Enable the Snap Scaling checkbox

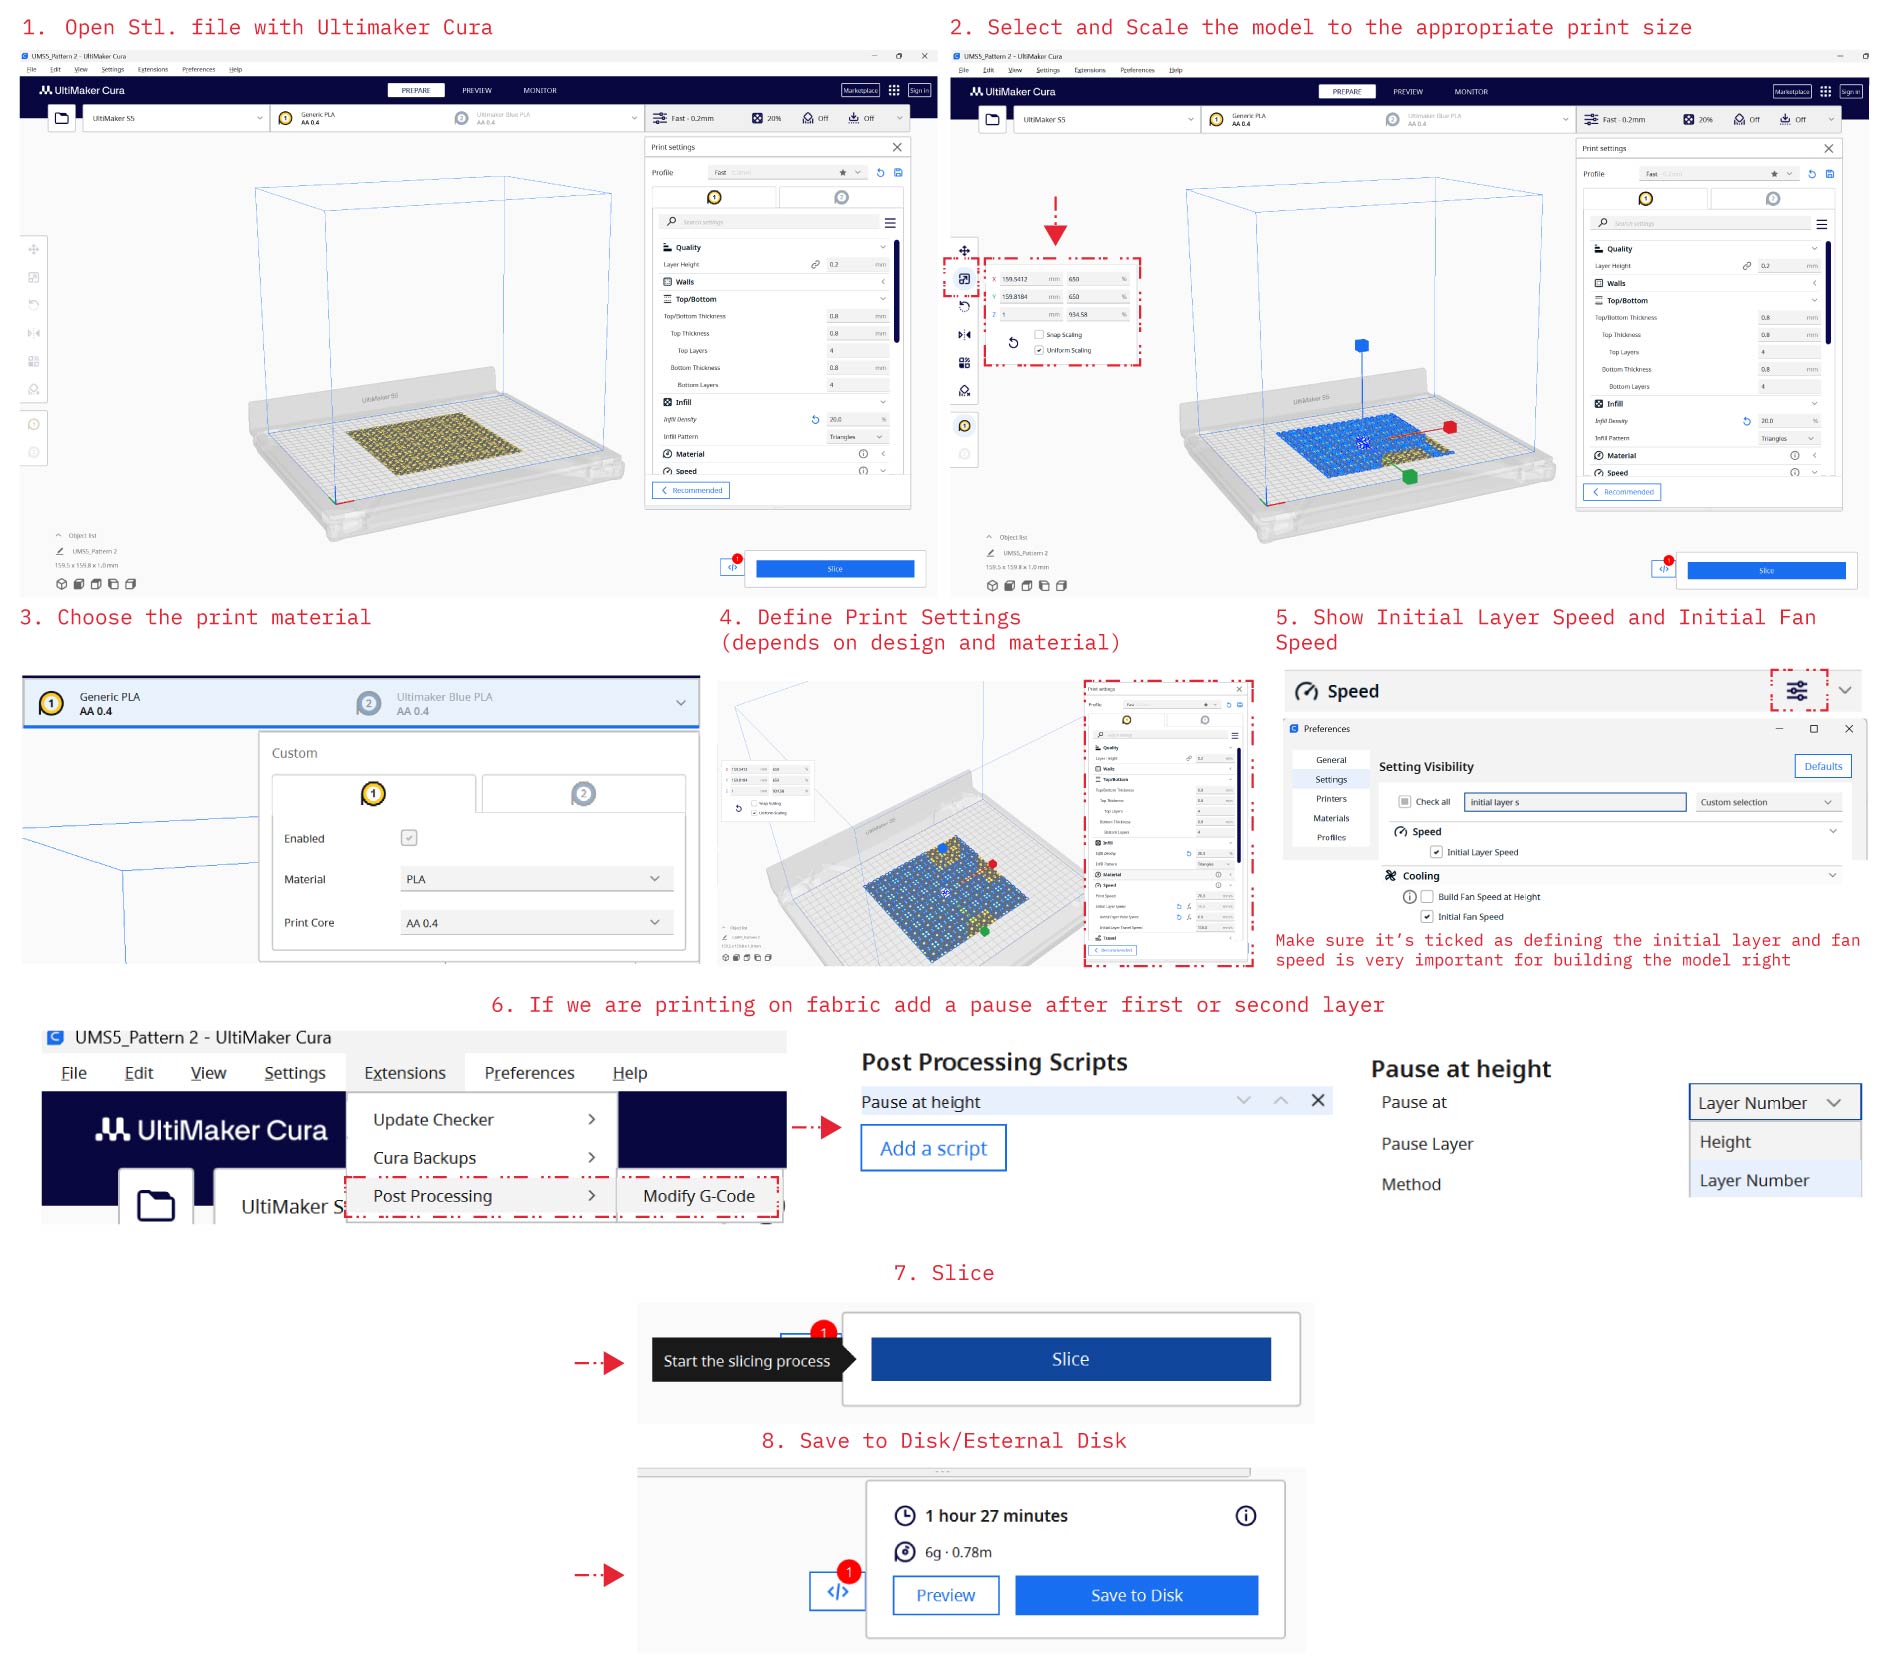tap(1039, 335)
